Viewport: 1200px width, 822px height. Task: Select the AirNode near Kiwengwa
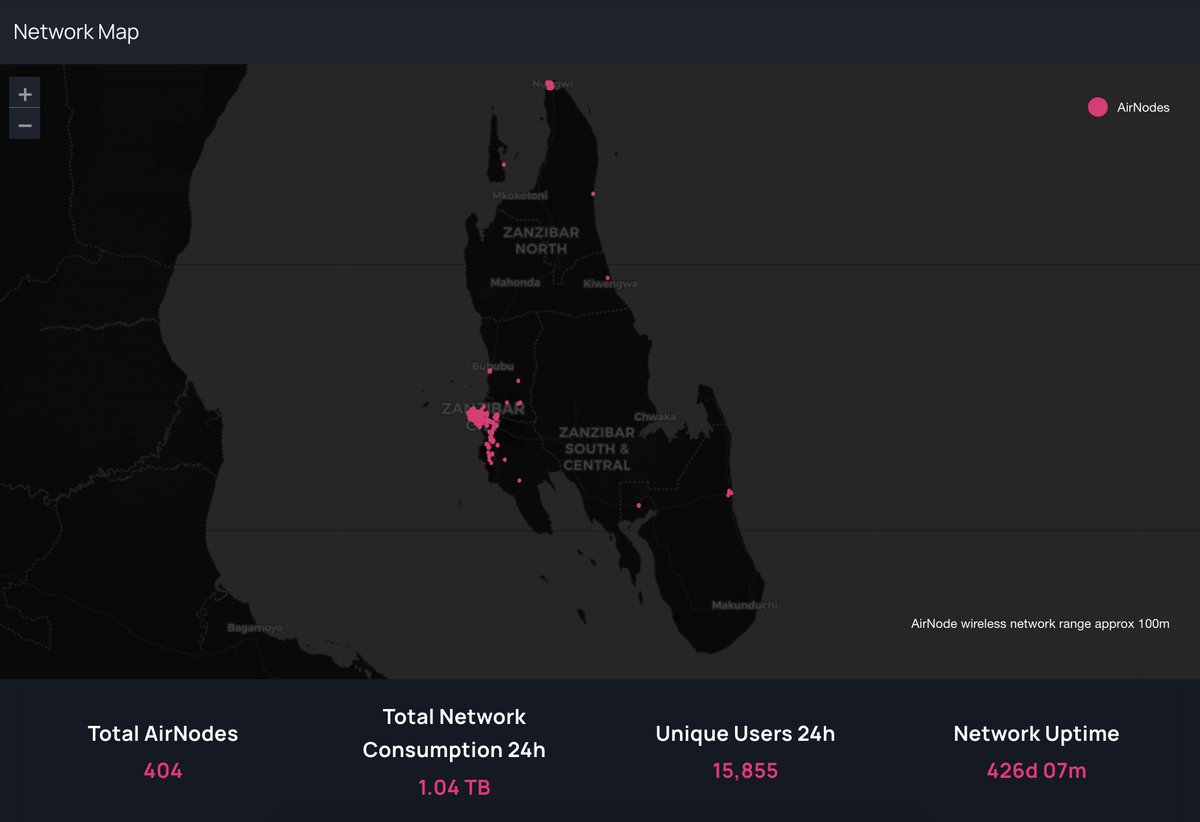coord(607,278)
